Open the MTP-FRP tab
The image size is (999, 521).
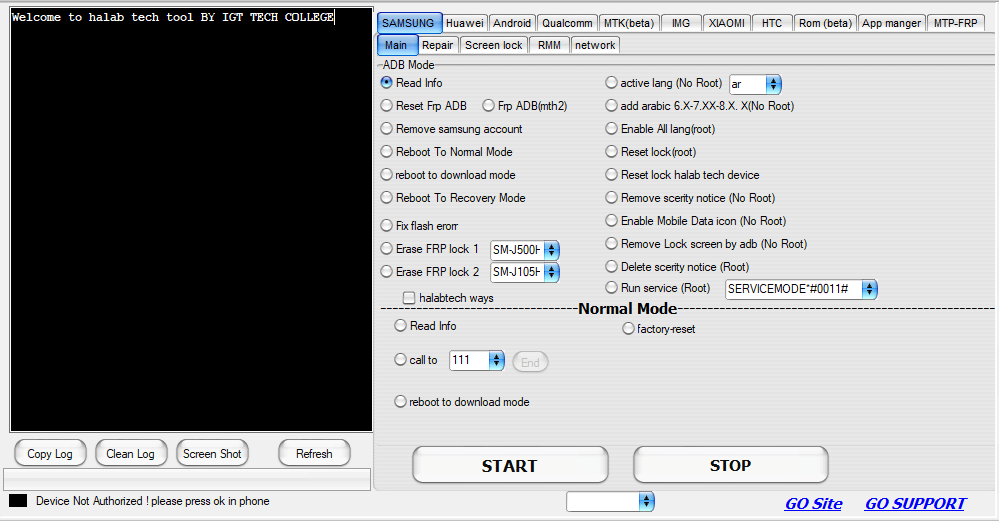point(956,24)
